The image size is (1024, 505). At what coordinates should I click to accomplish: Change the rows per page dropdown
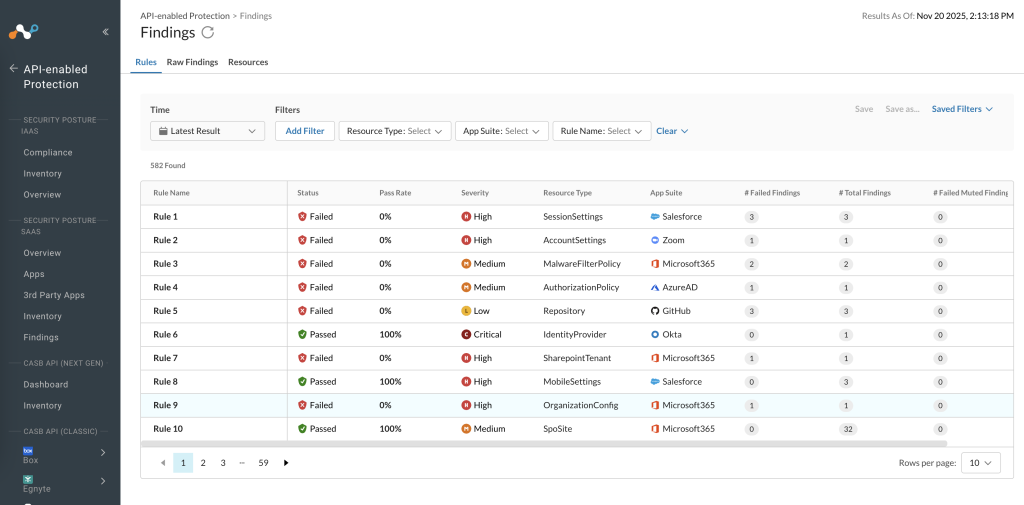tap(981, 463)
